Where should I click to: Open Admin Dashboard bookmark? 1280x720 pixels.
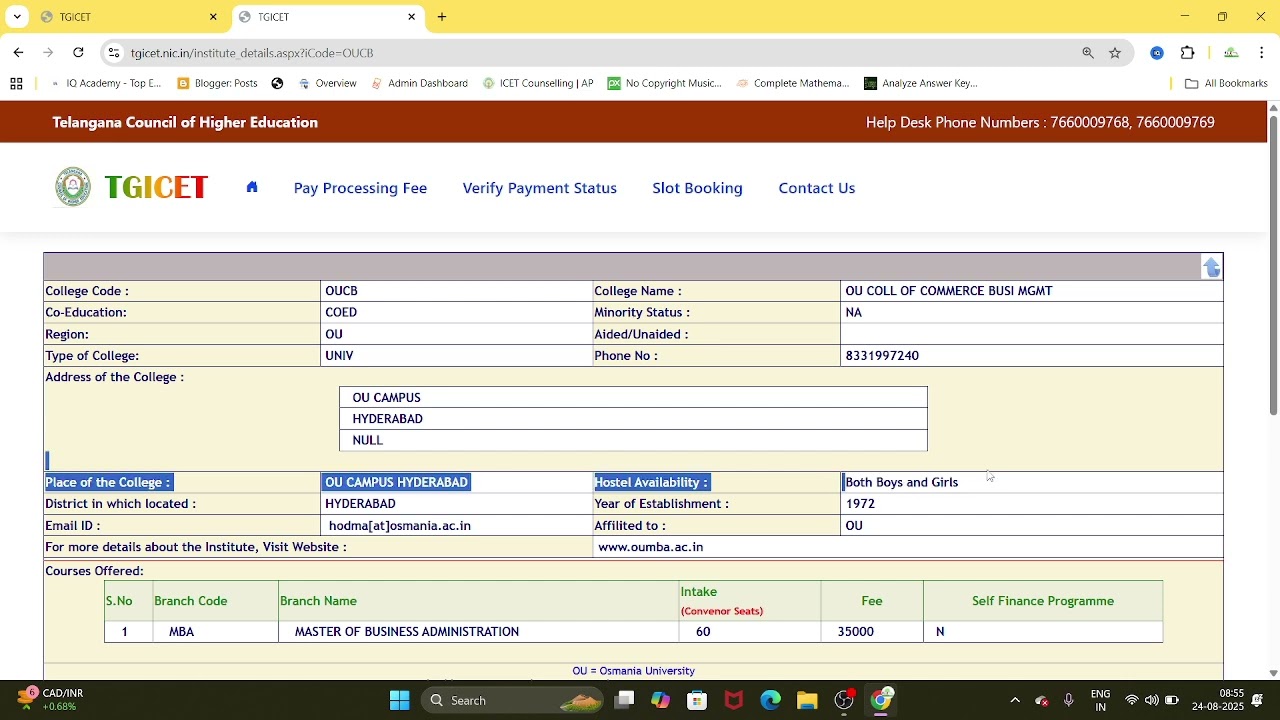click(419, 84)
